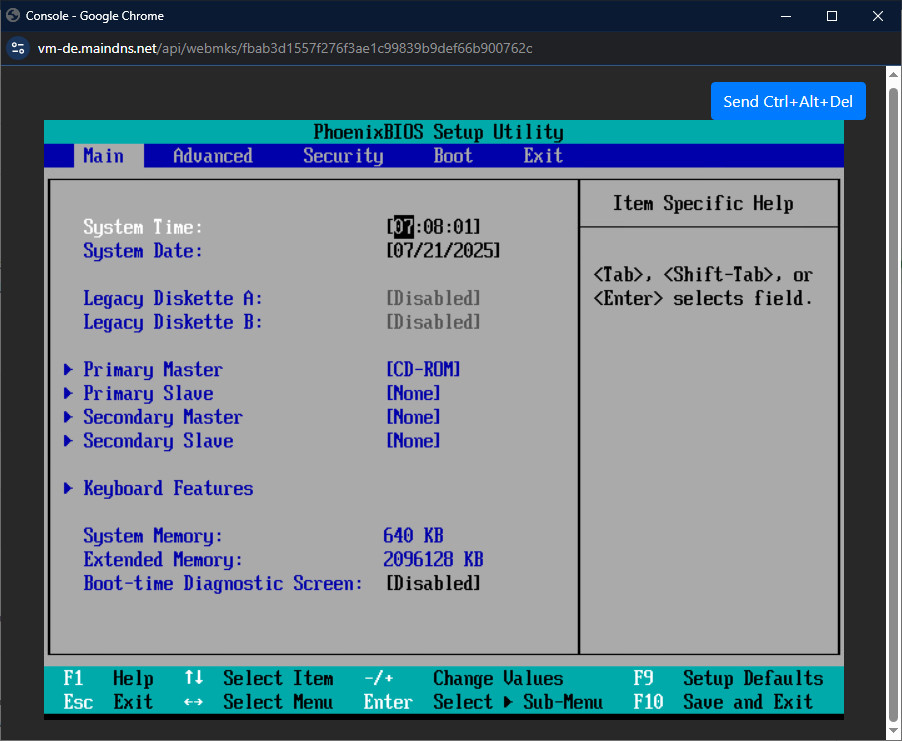902x741 pixels.
Task: Toggle Legacy Diskette A Disabled value
Action: pos(433,299)
